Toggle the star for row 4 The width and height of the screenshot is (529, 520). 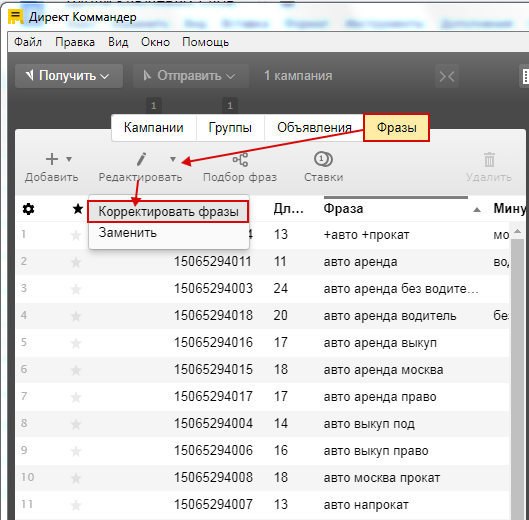[x=76, y=316]
